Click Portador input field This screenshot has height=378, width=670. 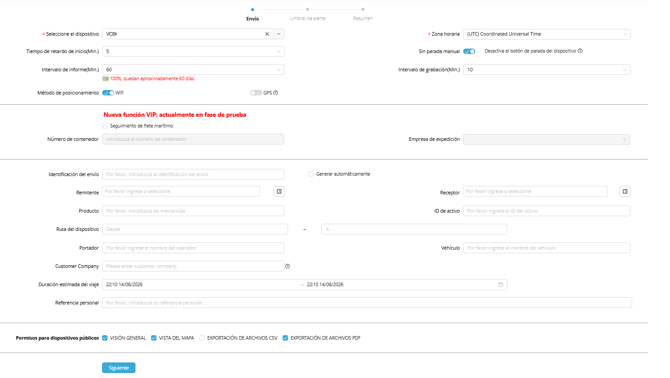point(193,248)
